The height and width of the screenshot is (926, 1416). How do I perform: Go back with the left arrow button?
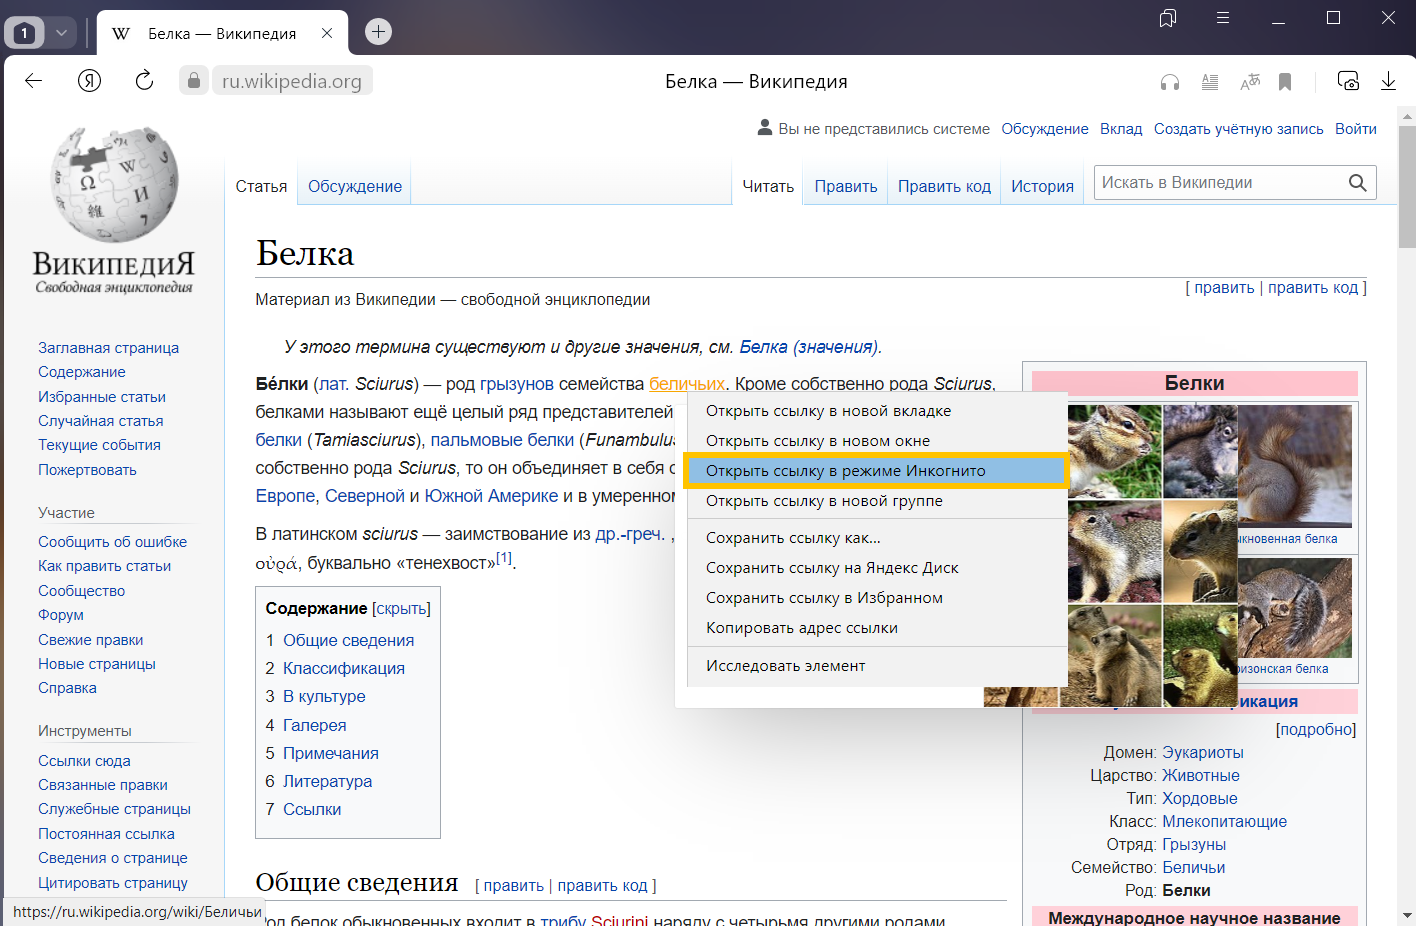click(x=33, y=81)
